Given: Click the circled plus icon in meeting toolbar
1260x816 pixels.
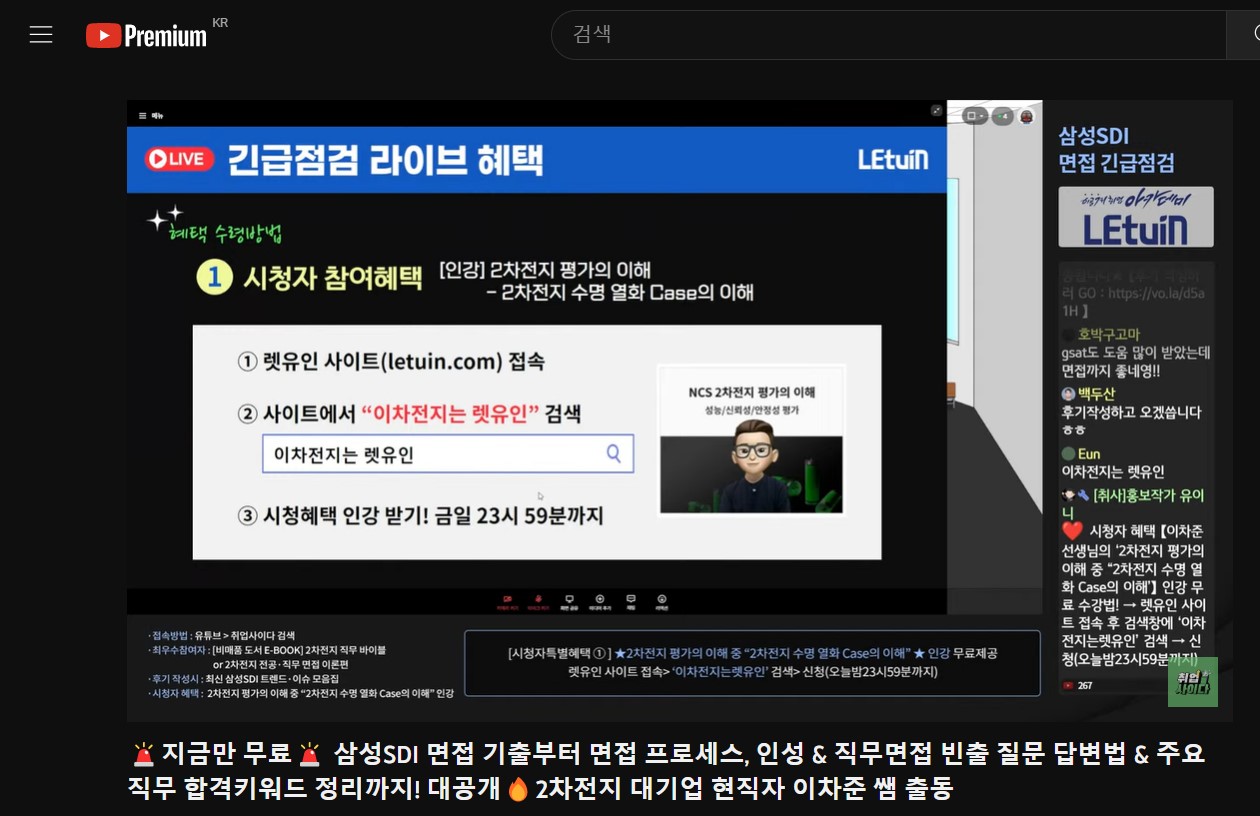Looking at the screenshot, I should [x=600, y=601].
